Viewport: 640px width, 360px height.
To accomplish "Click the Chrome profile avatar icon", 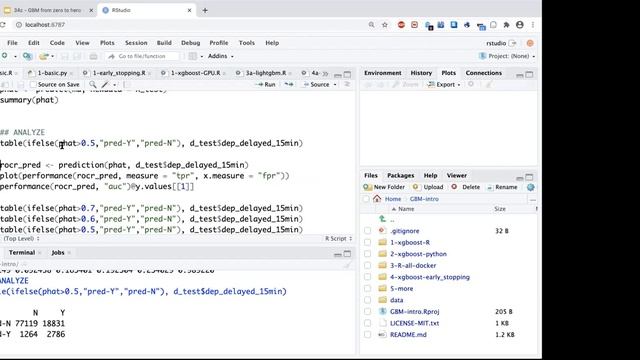I will tap(520, 25).
